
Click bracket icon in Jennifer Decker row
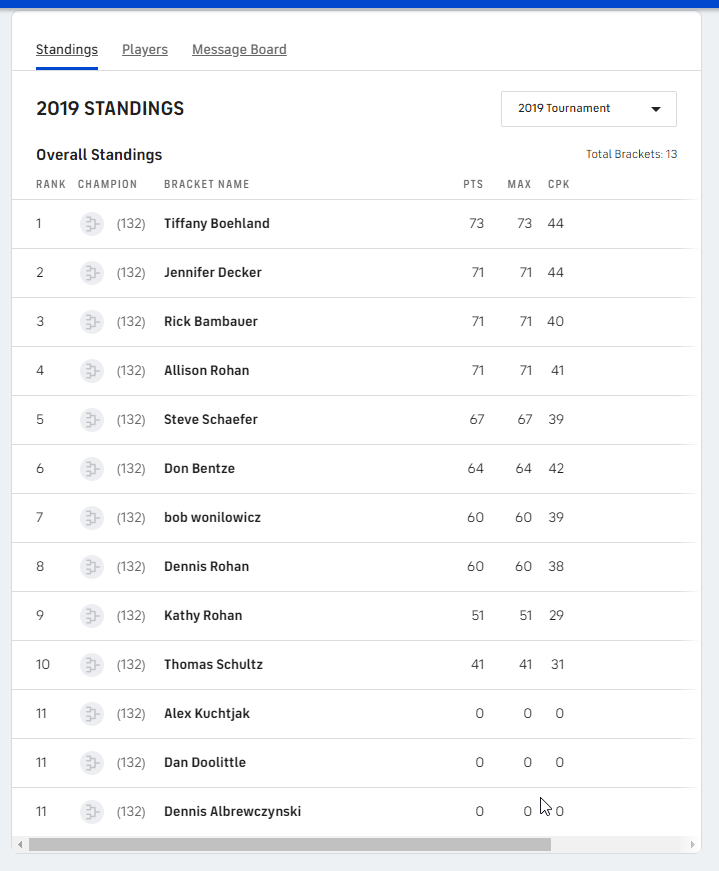92,273
